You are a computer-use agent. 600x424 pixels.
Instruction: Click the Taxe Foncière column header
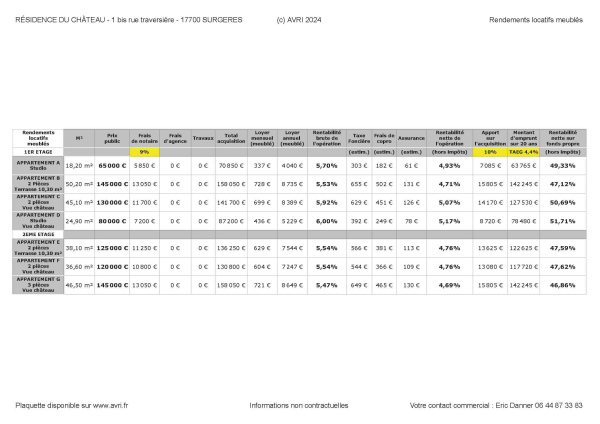(360, 137)
